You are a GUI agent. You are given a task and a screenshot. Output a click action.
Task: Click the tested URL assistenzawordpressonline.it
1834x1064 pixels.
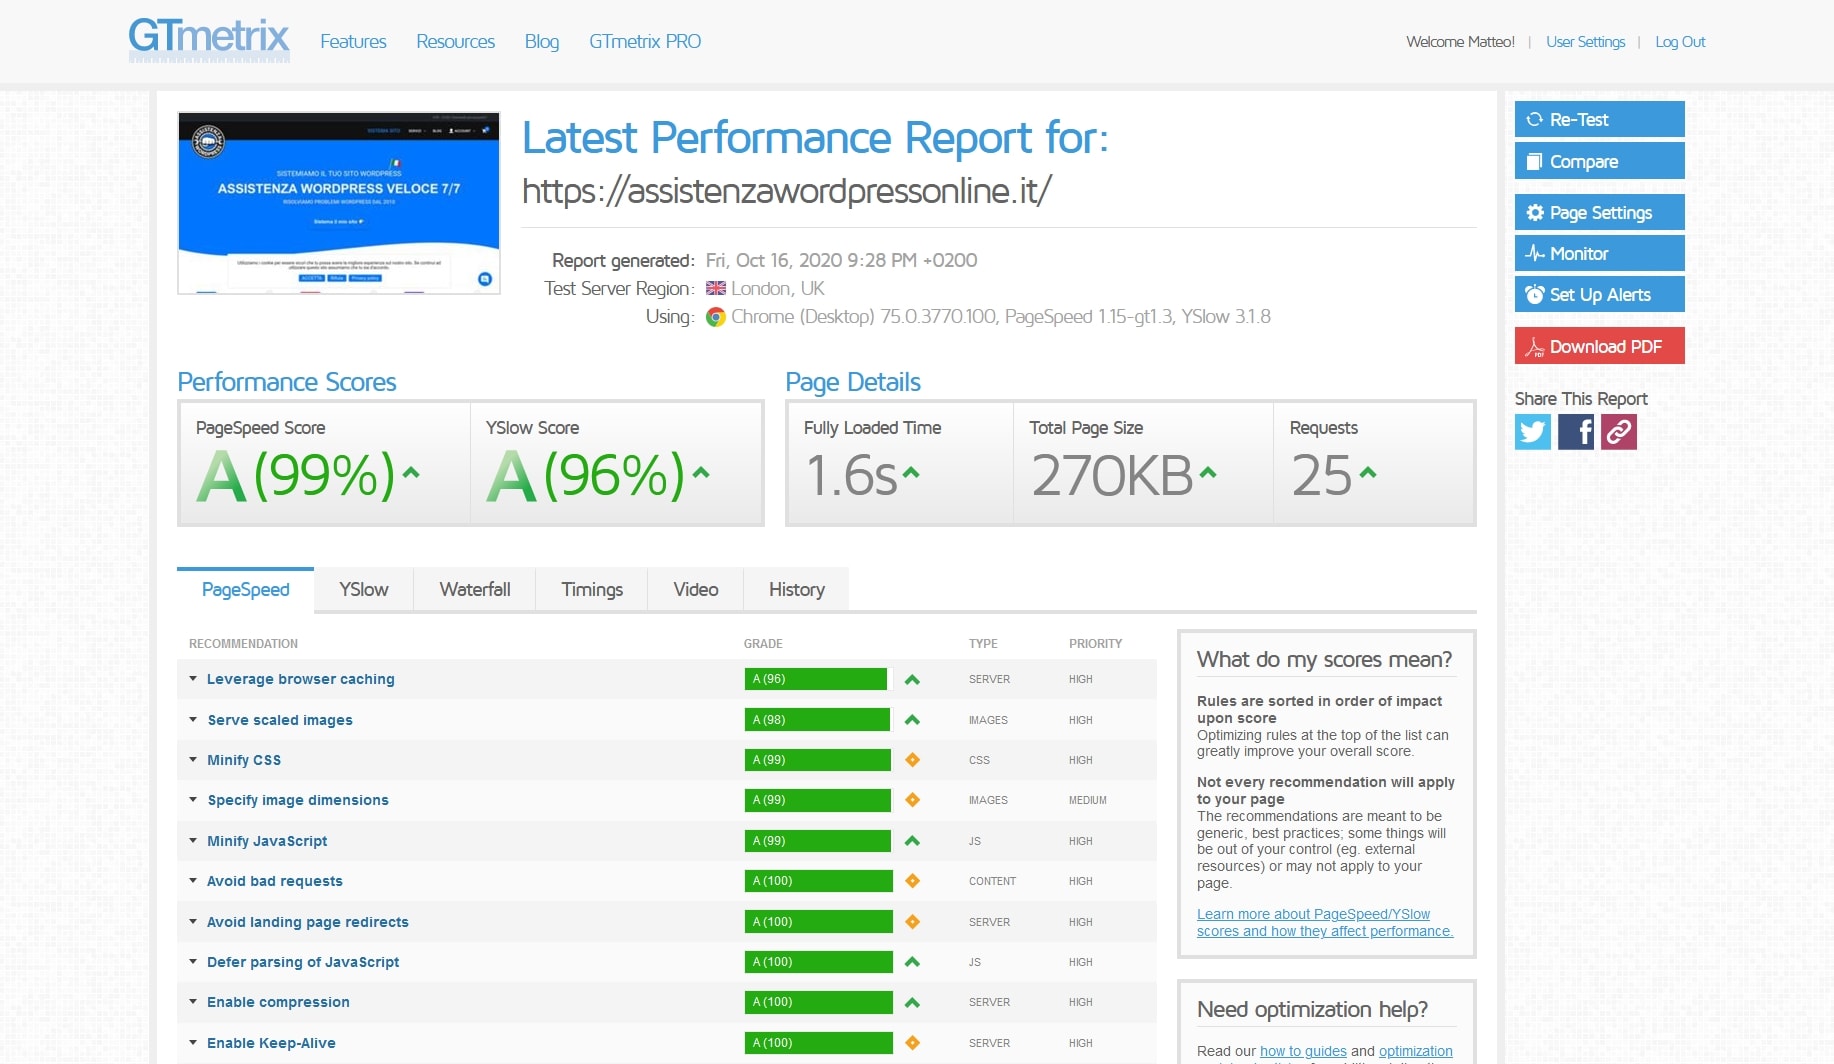[786, 190]
